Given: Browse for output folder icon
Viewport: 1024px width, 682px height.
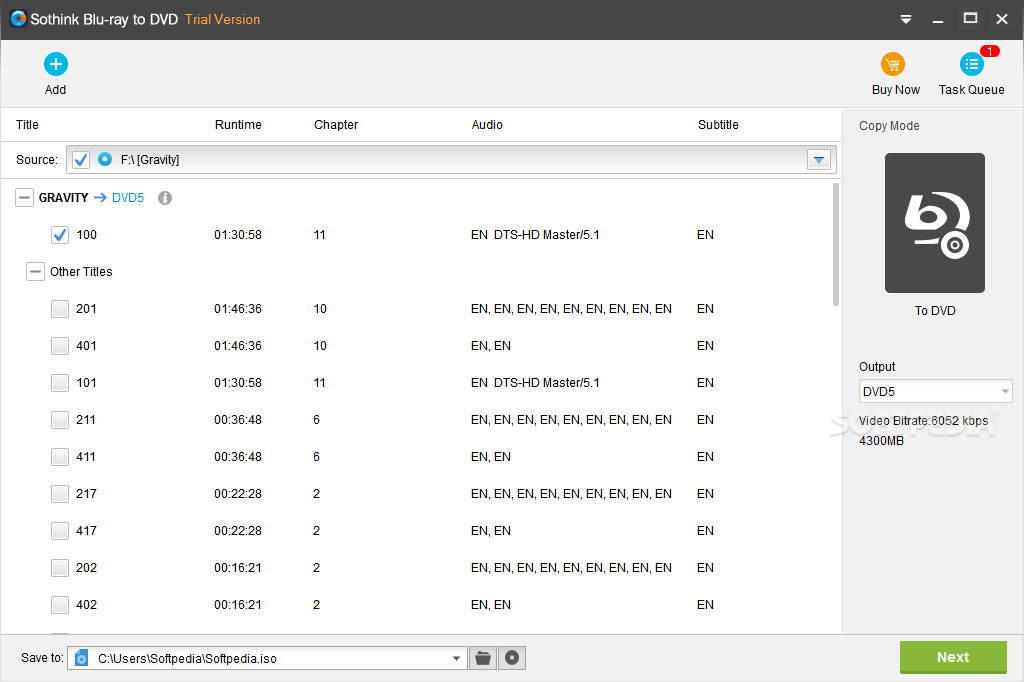Looking at the screenshot, I should (483, 658).
